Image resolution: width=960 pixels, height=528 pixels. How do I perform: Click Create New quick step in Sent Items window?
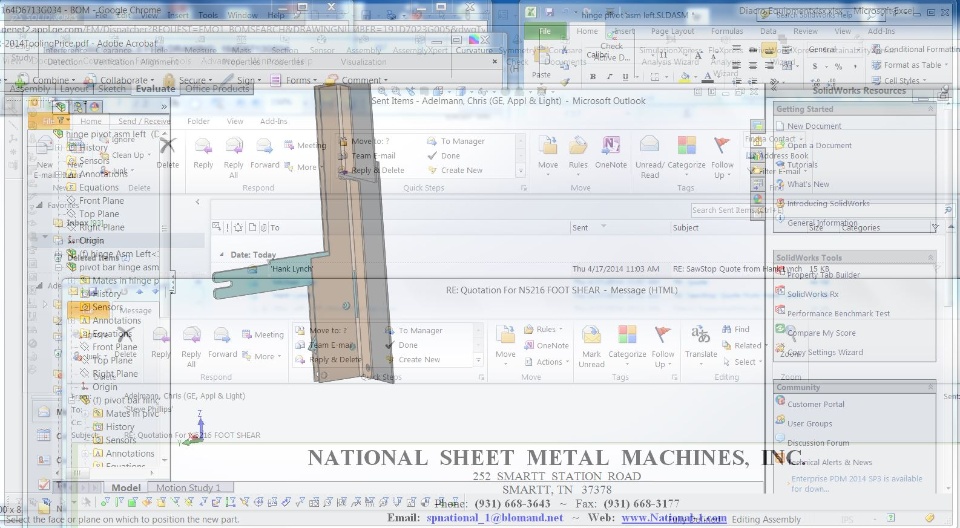point(456,170)
